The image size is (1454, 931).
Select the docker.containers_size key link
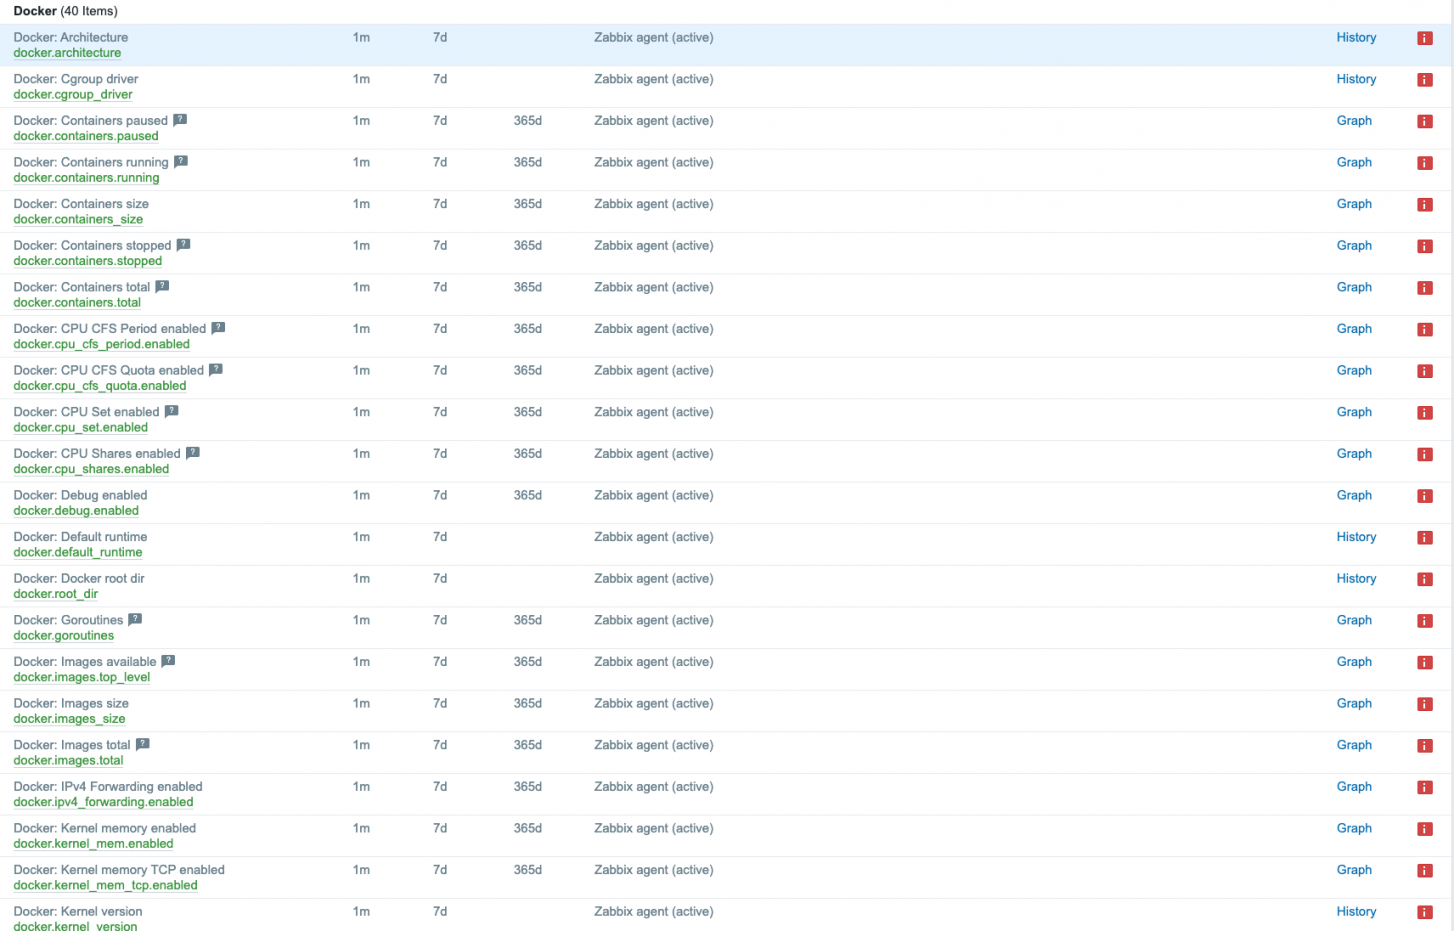coord(78,220)
